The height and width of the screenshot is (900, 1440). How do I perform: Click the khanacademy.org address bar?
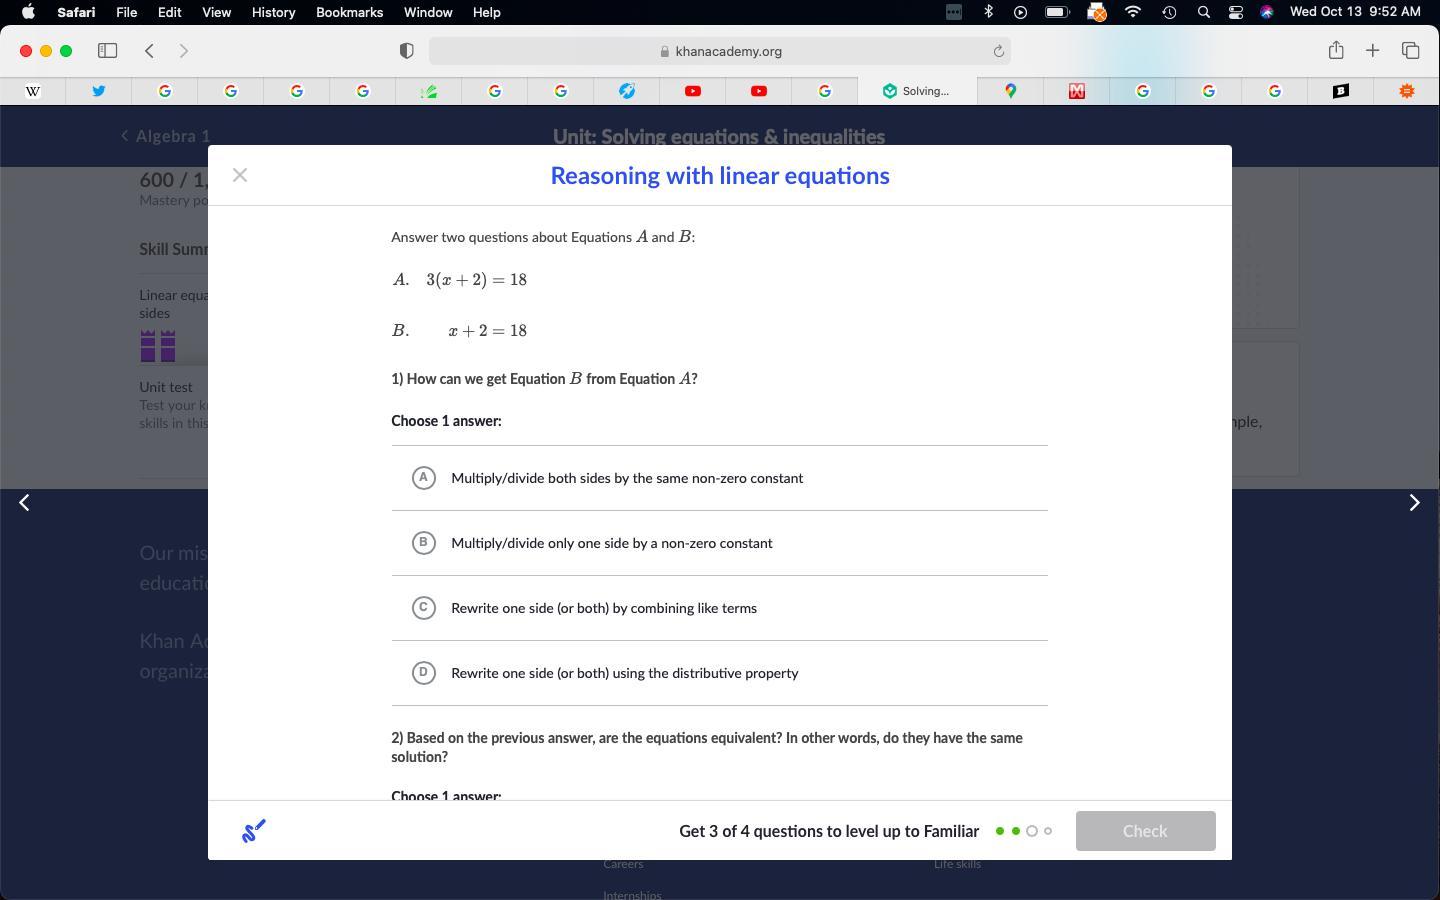(720, 51)
